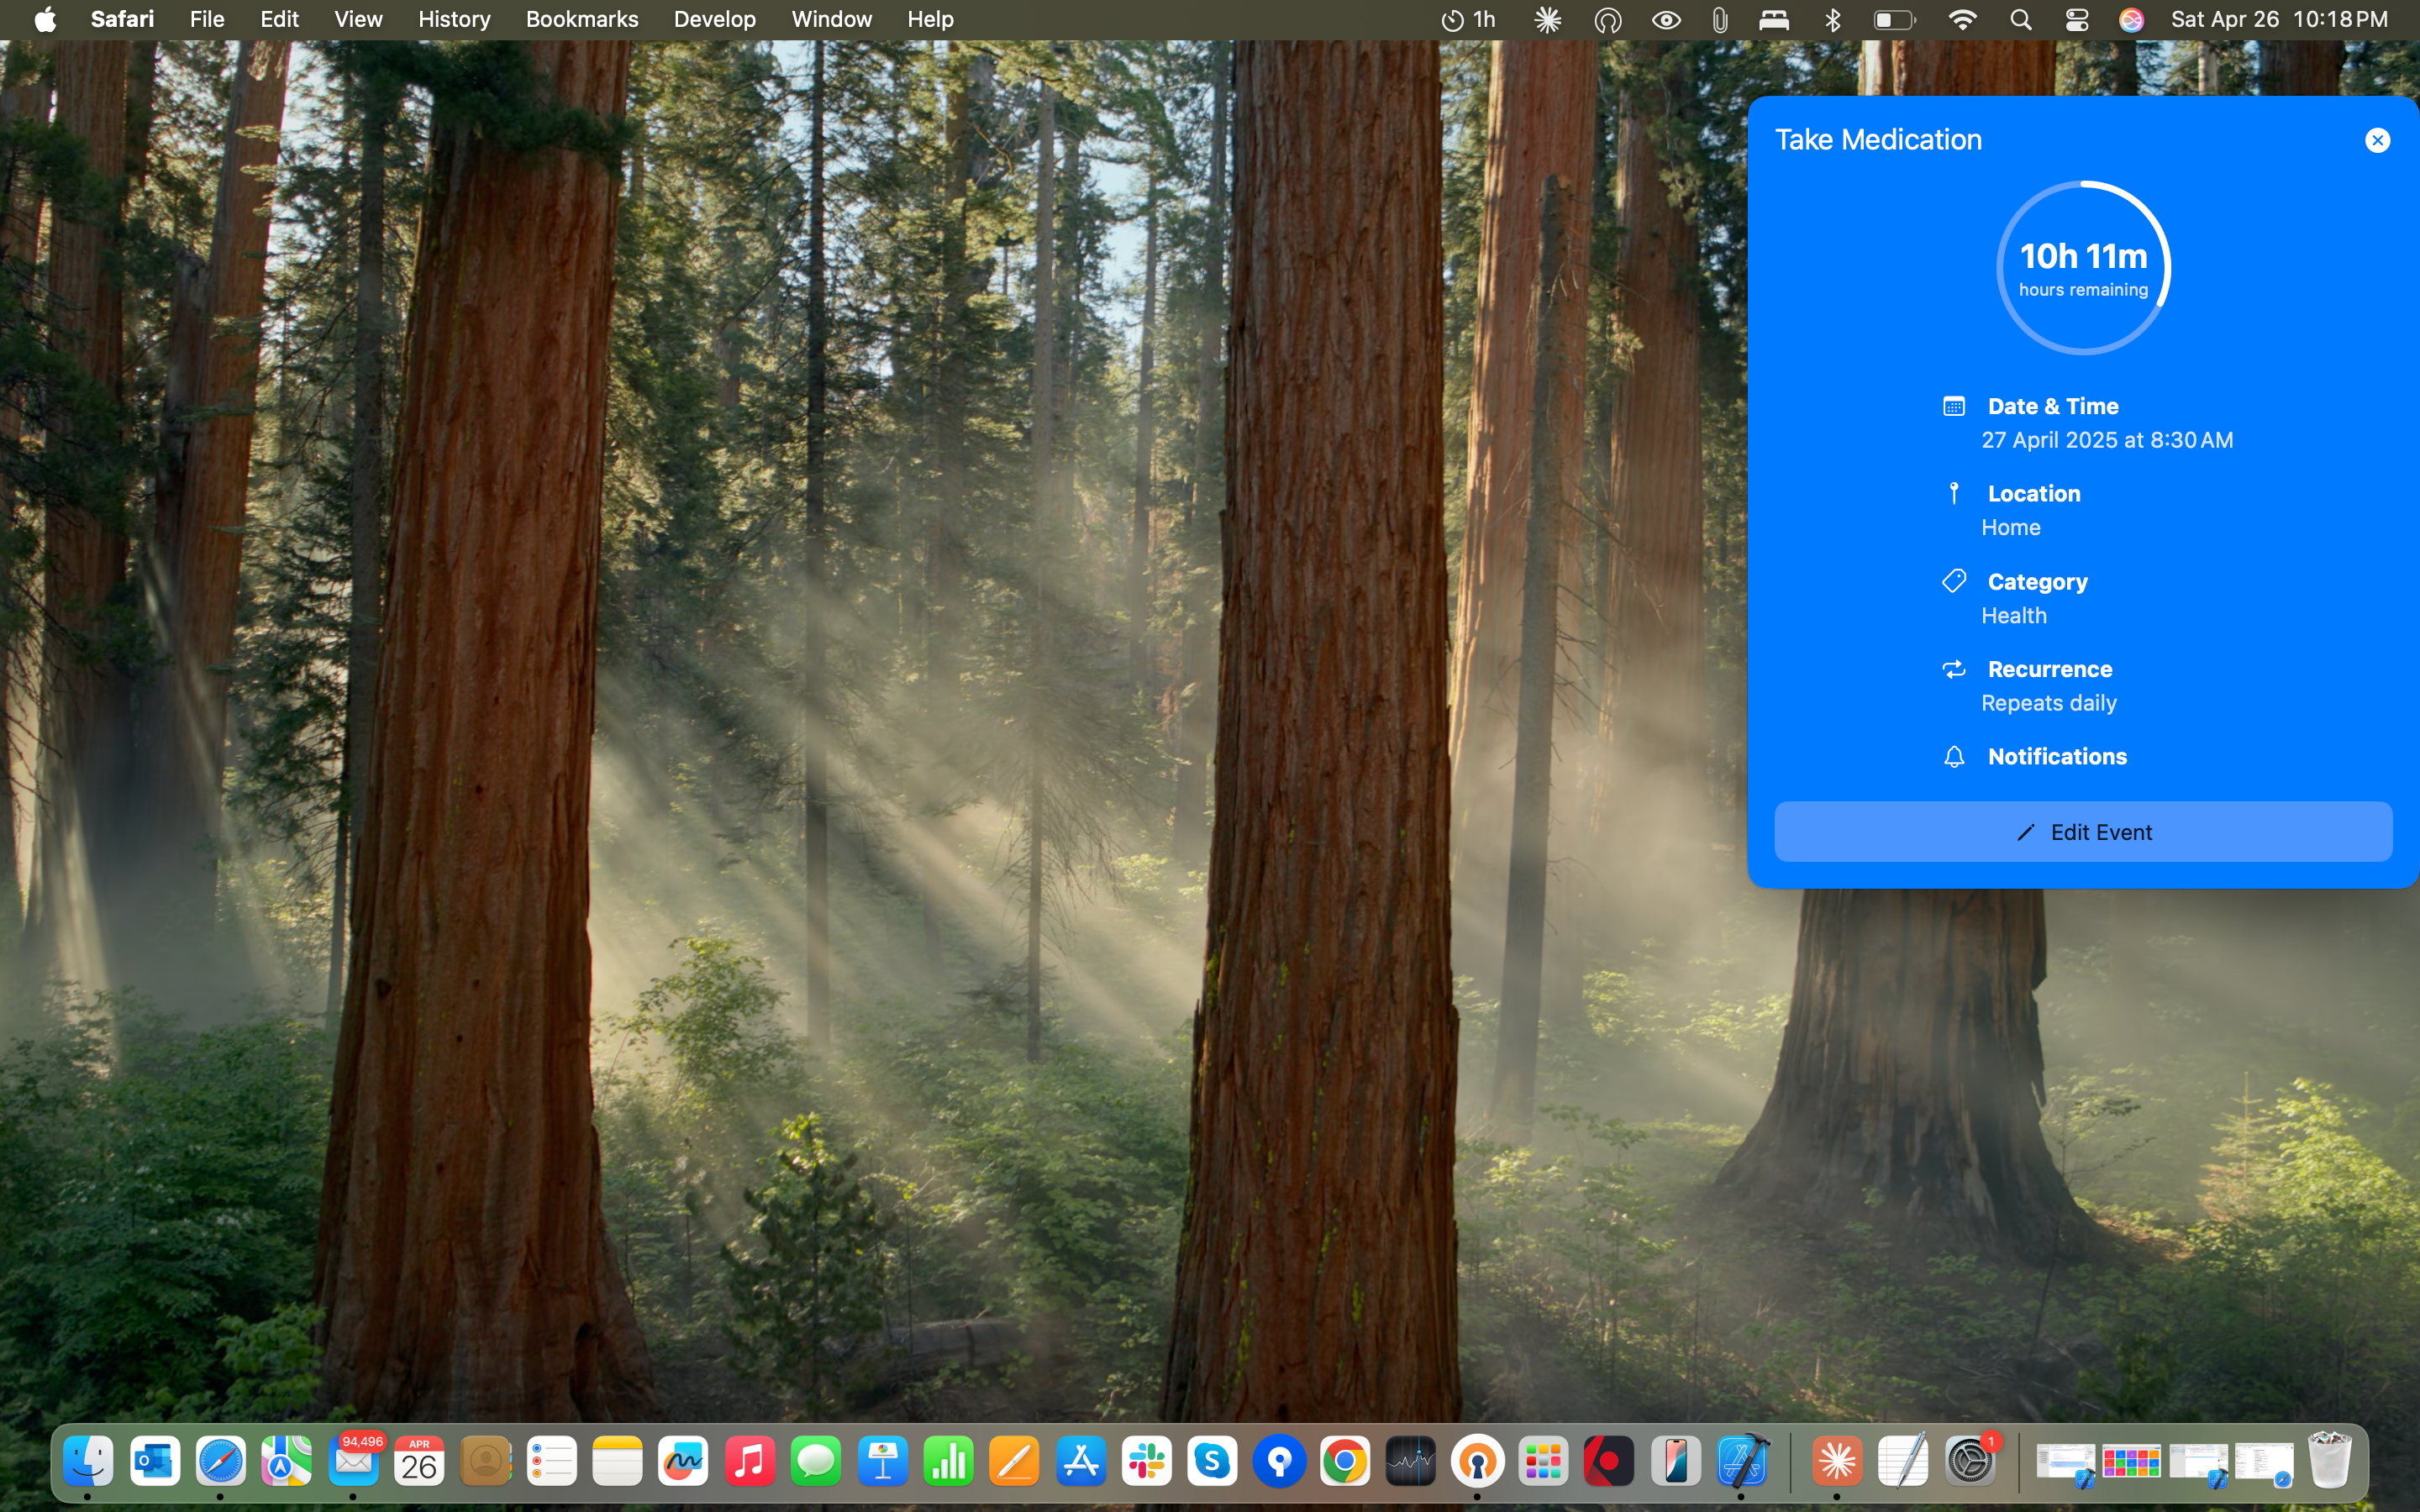Screen dimensions: 2420x1512
Task: Select the 'Repeats daily' recurrence value
Action: [2049, 703]
